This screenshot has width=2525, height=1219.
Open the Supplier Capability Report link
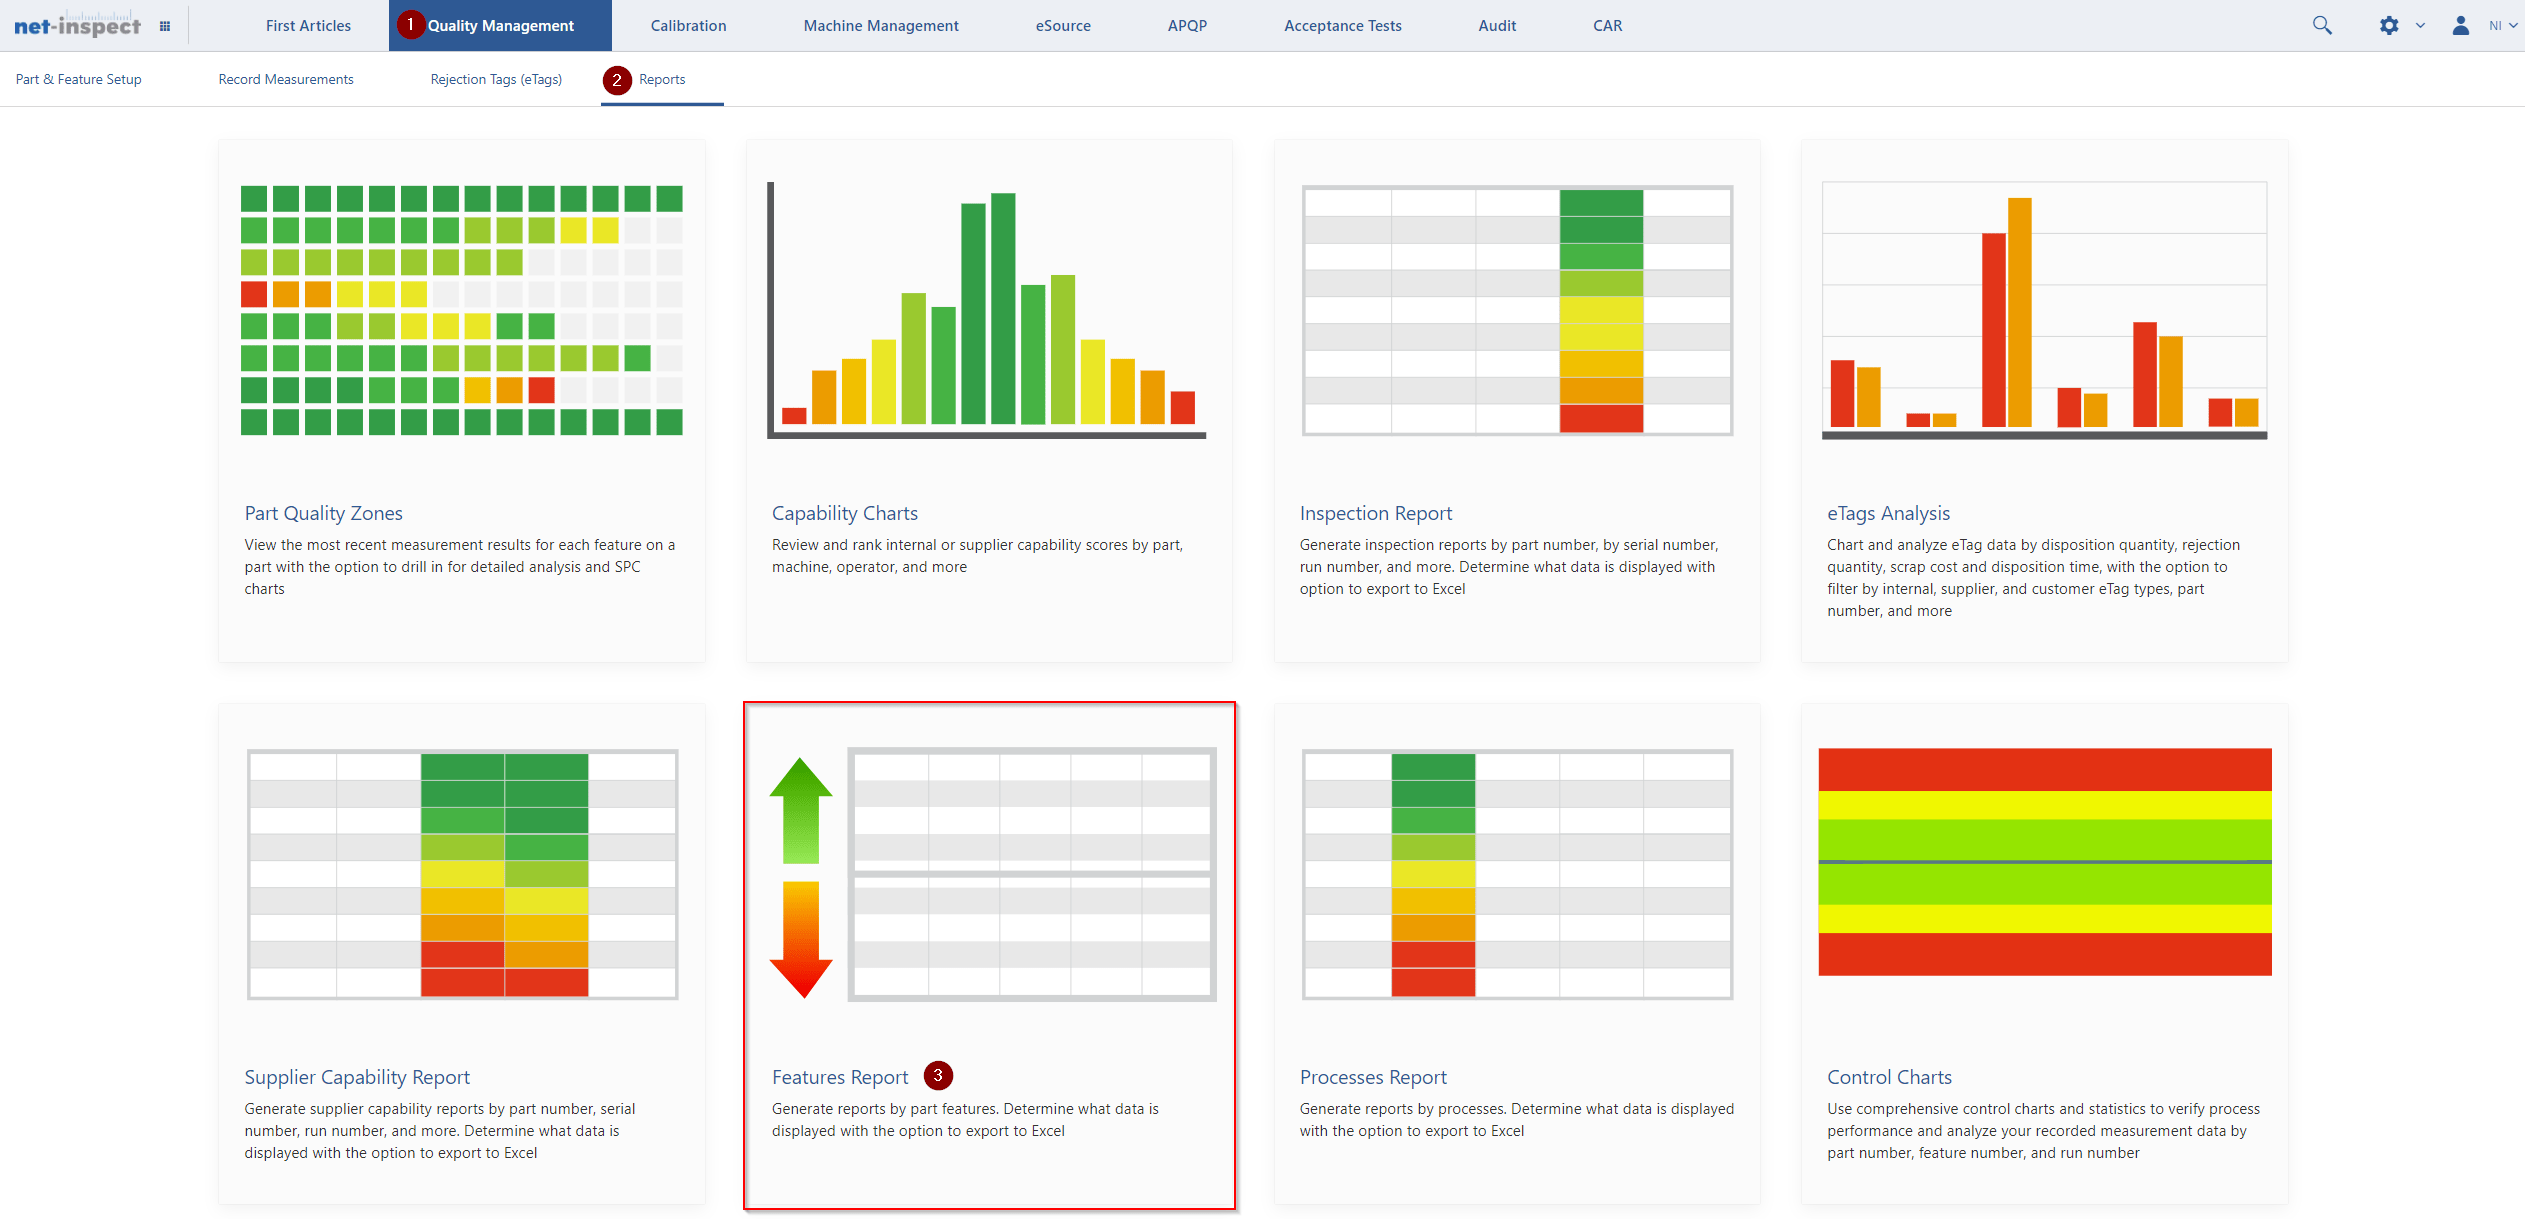click(x=357, y=1077)
